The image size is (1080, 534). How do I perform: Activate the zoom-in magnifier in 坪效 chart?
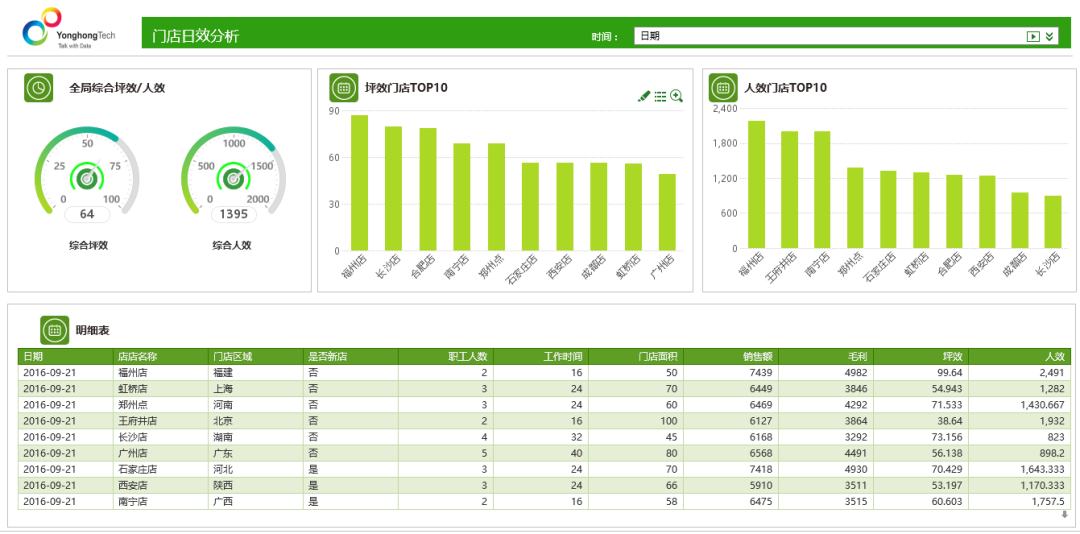[676, 96]
